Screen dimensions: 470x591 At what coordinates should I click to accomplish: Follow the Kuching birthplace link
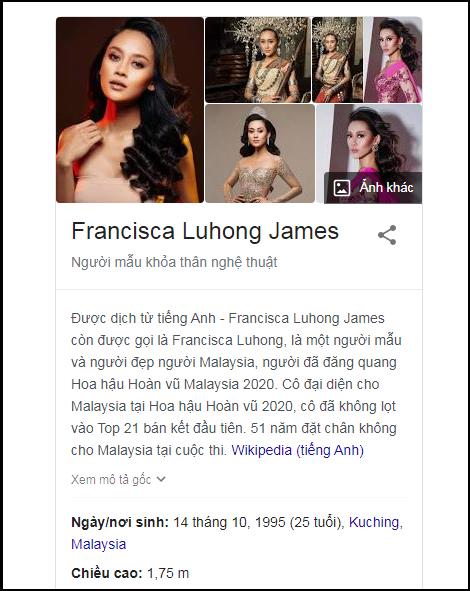point(374,522)
